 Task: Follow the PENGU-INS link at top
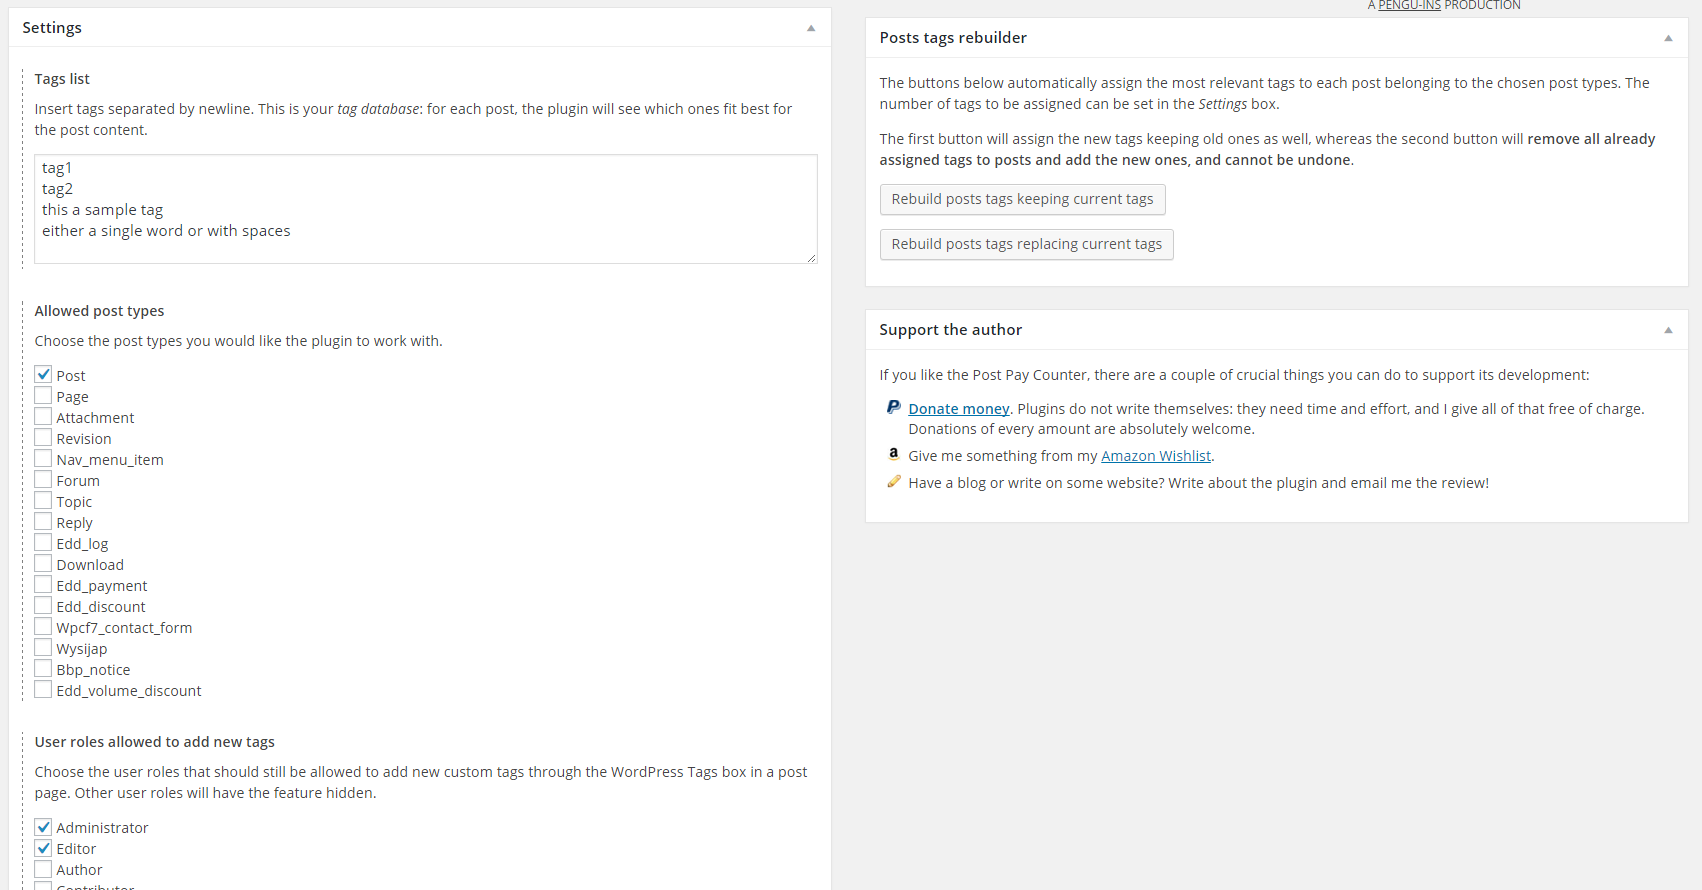(x=1409, y=6)
